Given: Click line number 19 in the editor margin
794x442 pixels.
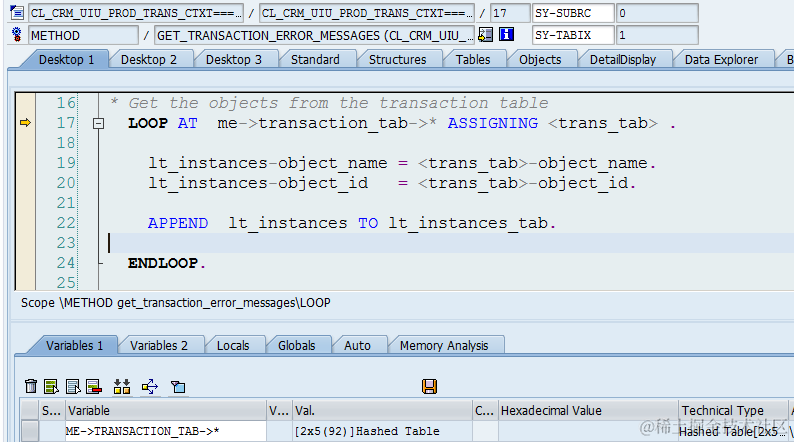Looking at the screenshot, I should [66, 163].
